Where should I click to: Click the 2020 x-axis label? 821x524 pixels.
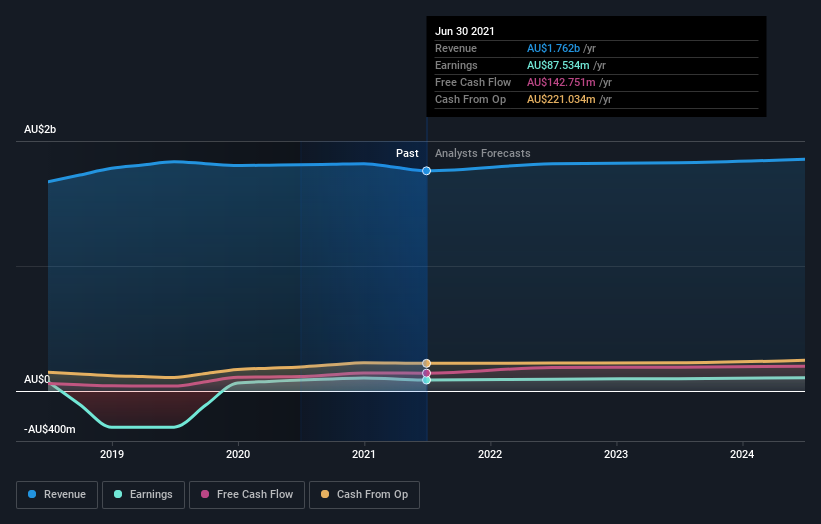[x=238, y=454]
